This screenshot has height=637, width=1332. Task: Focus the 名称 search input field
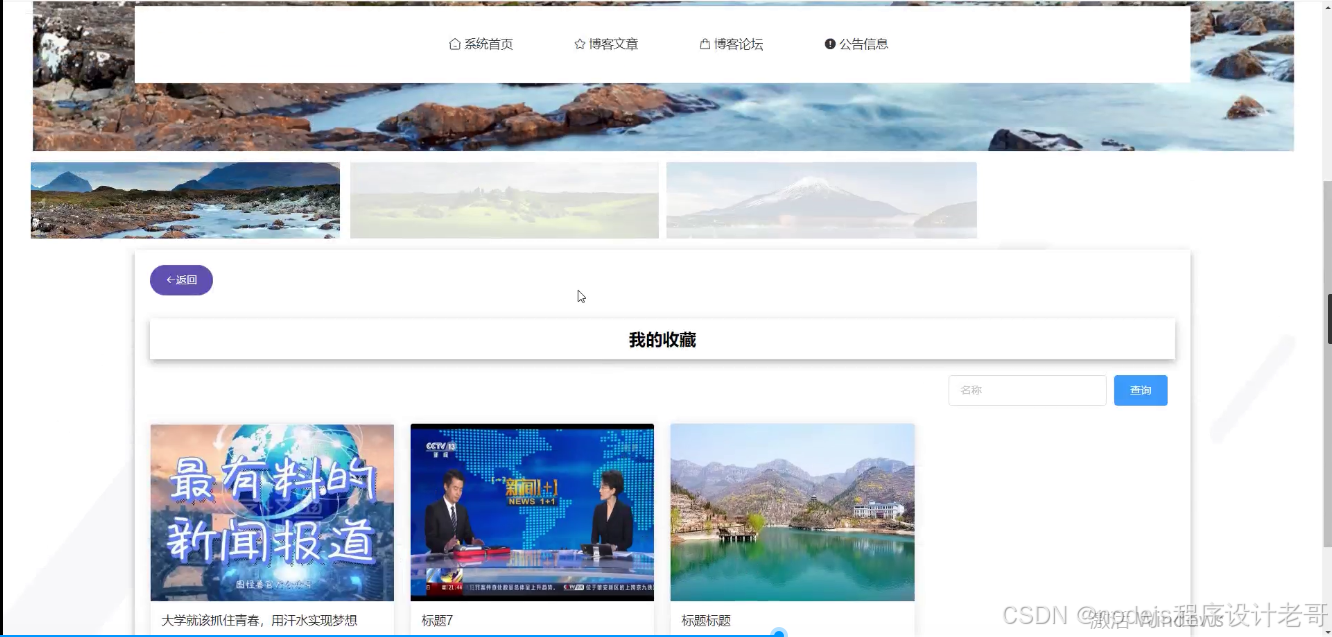(1027, 390)
